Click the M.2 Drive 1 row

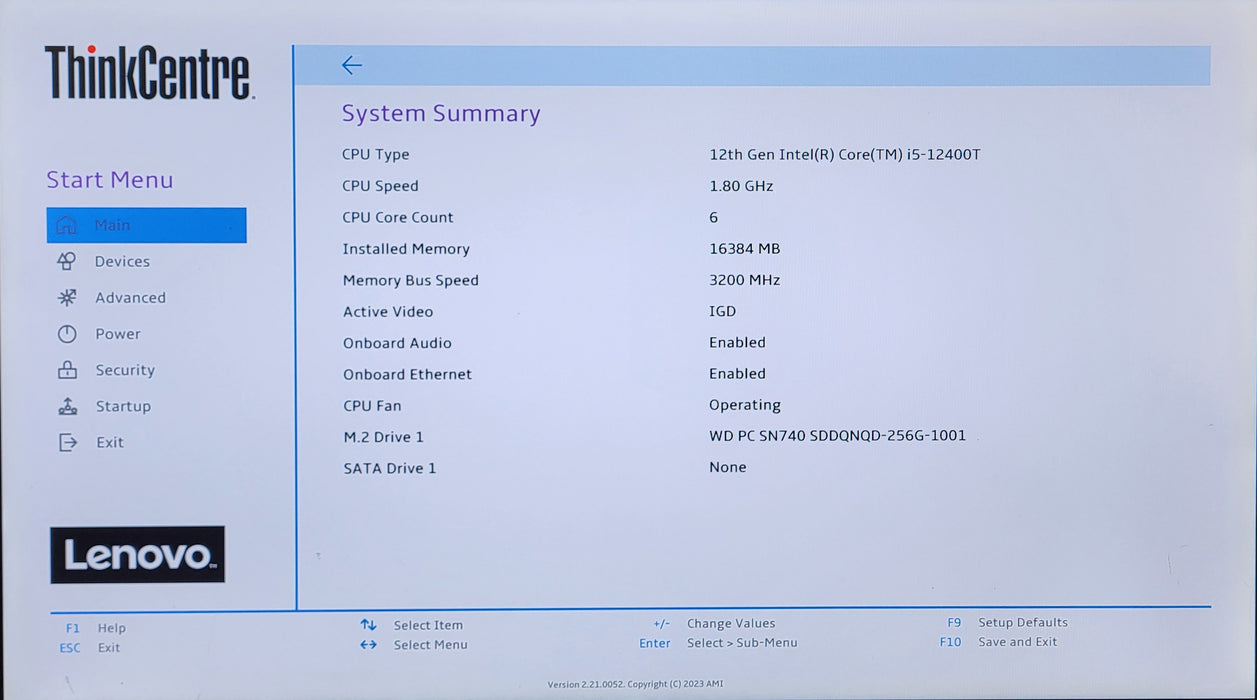click(x=655, y=436)
